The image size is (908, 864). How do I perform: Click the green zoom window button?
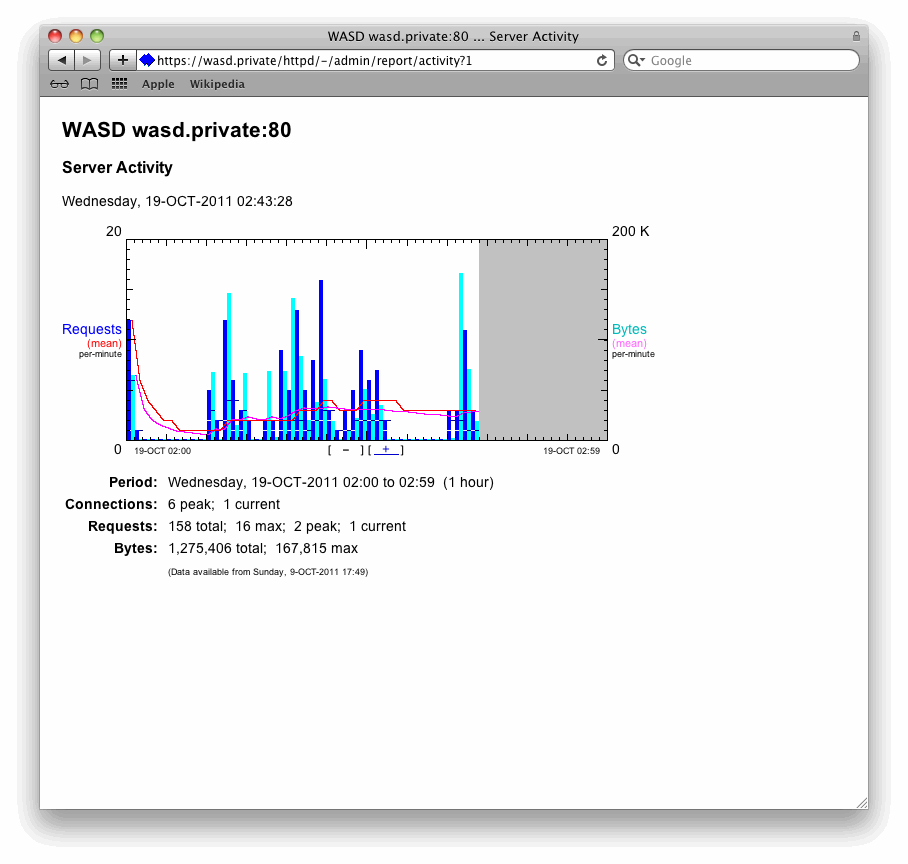pyautogui.click(x=97, y=36)
